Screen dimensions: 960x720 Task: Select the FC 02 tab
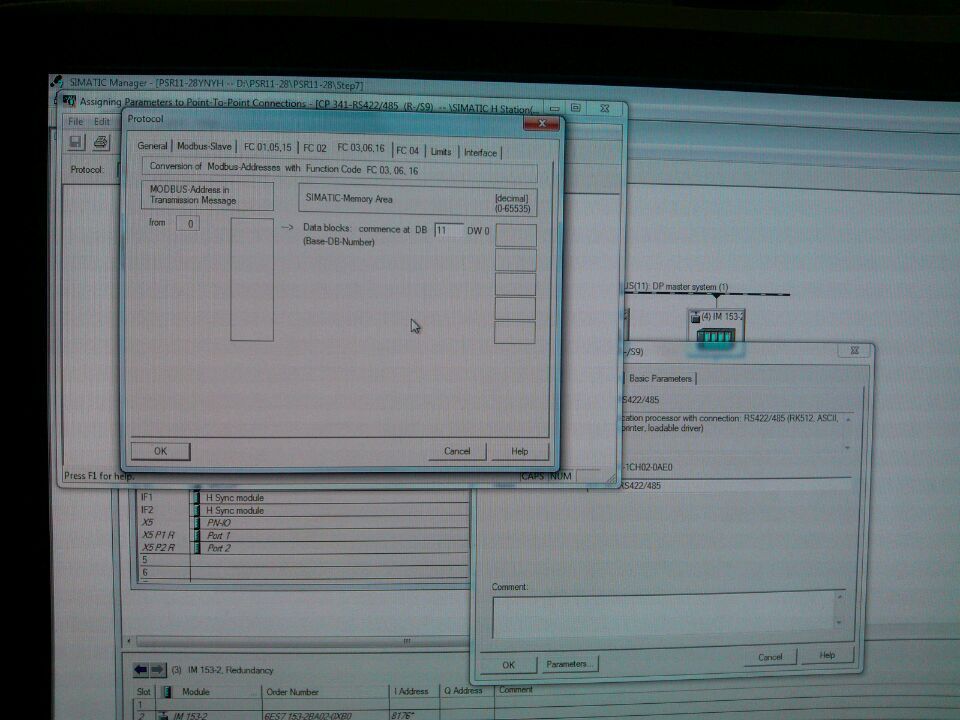(x=315, y=148)
